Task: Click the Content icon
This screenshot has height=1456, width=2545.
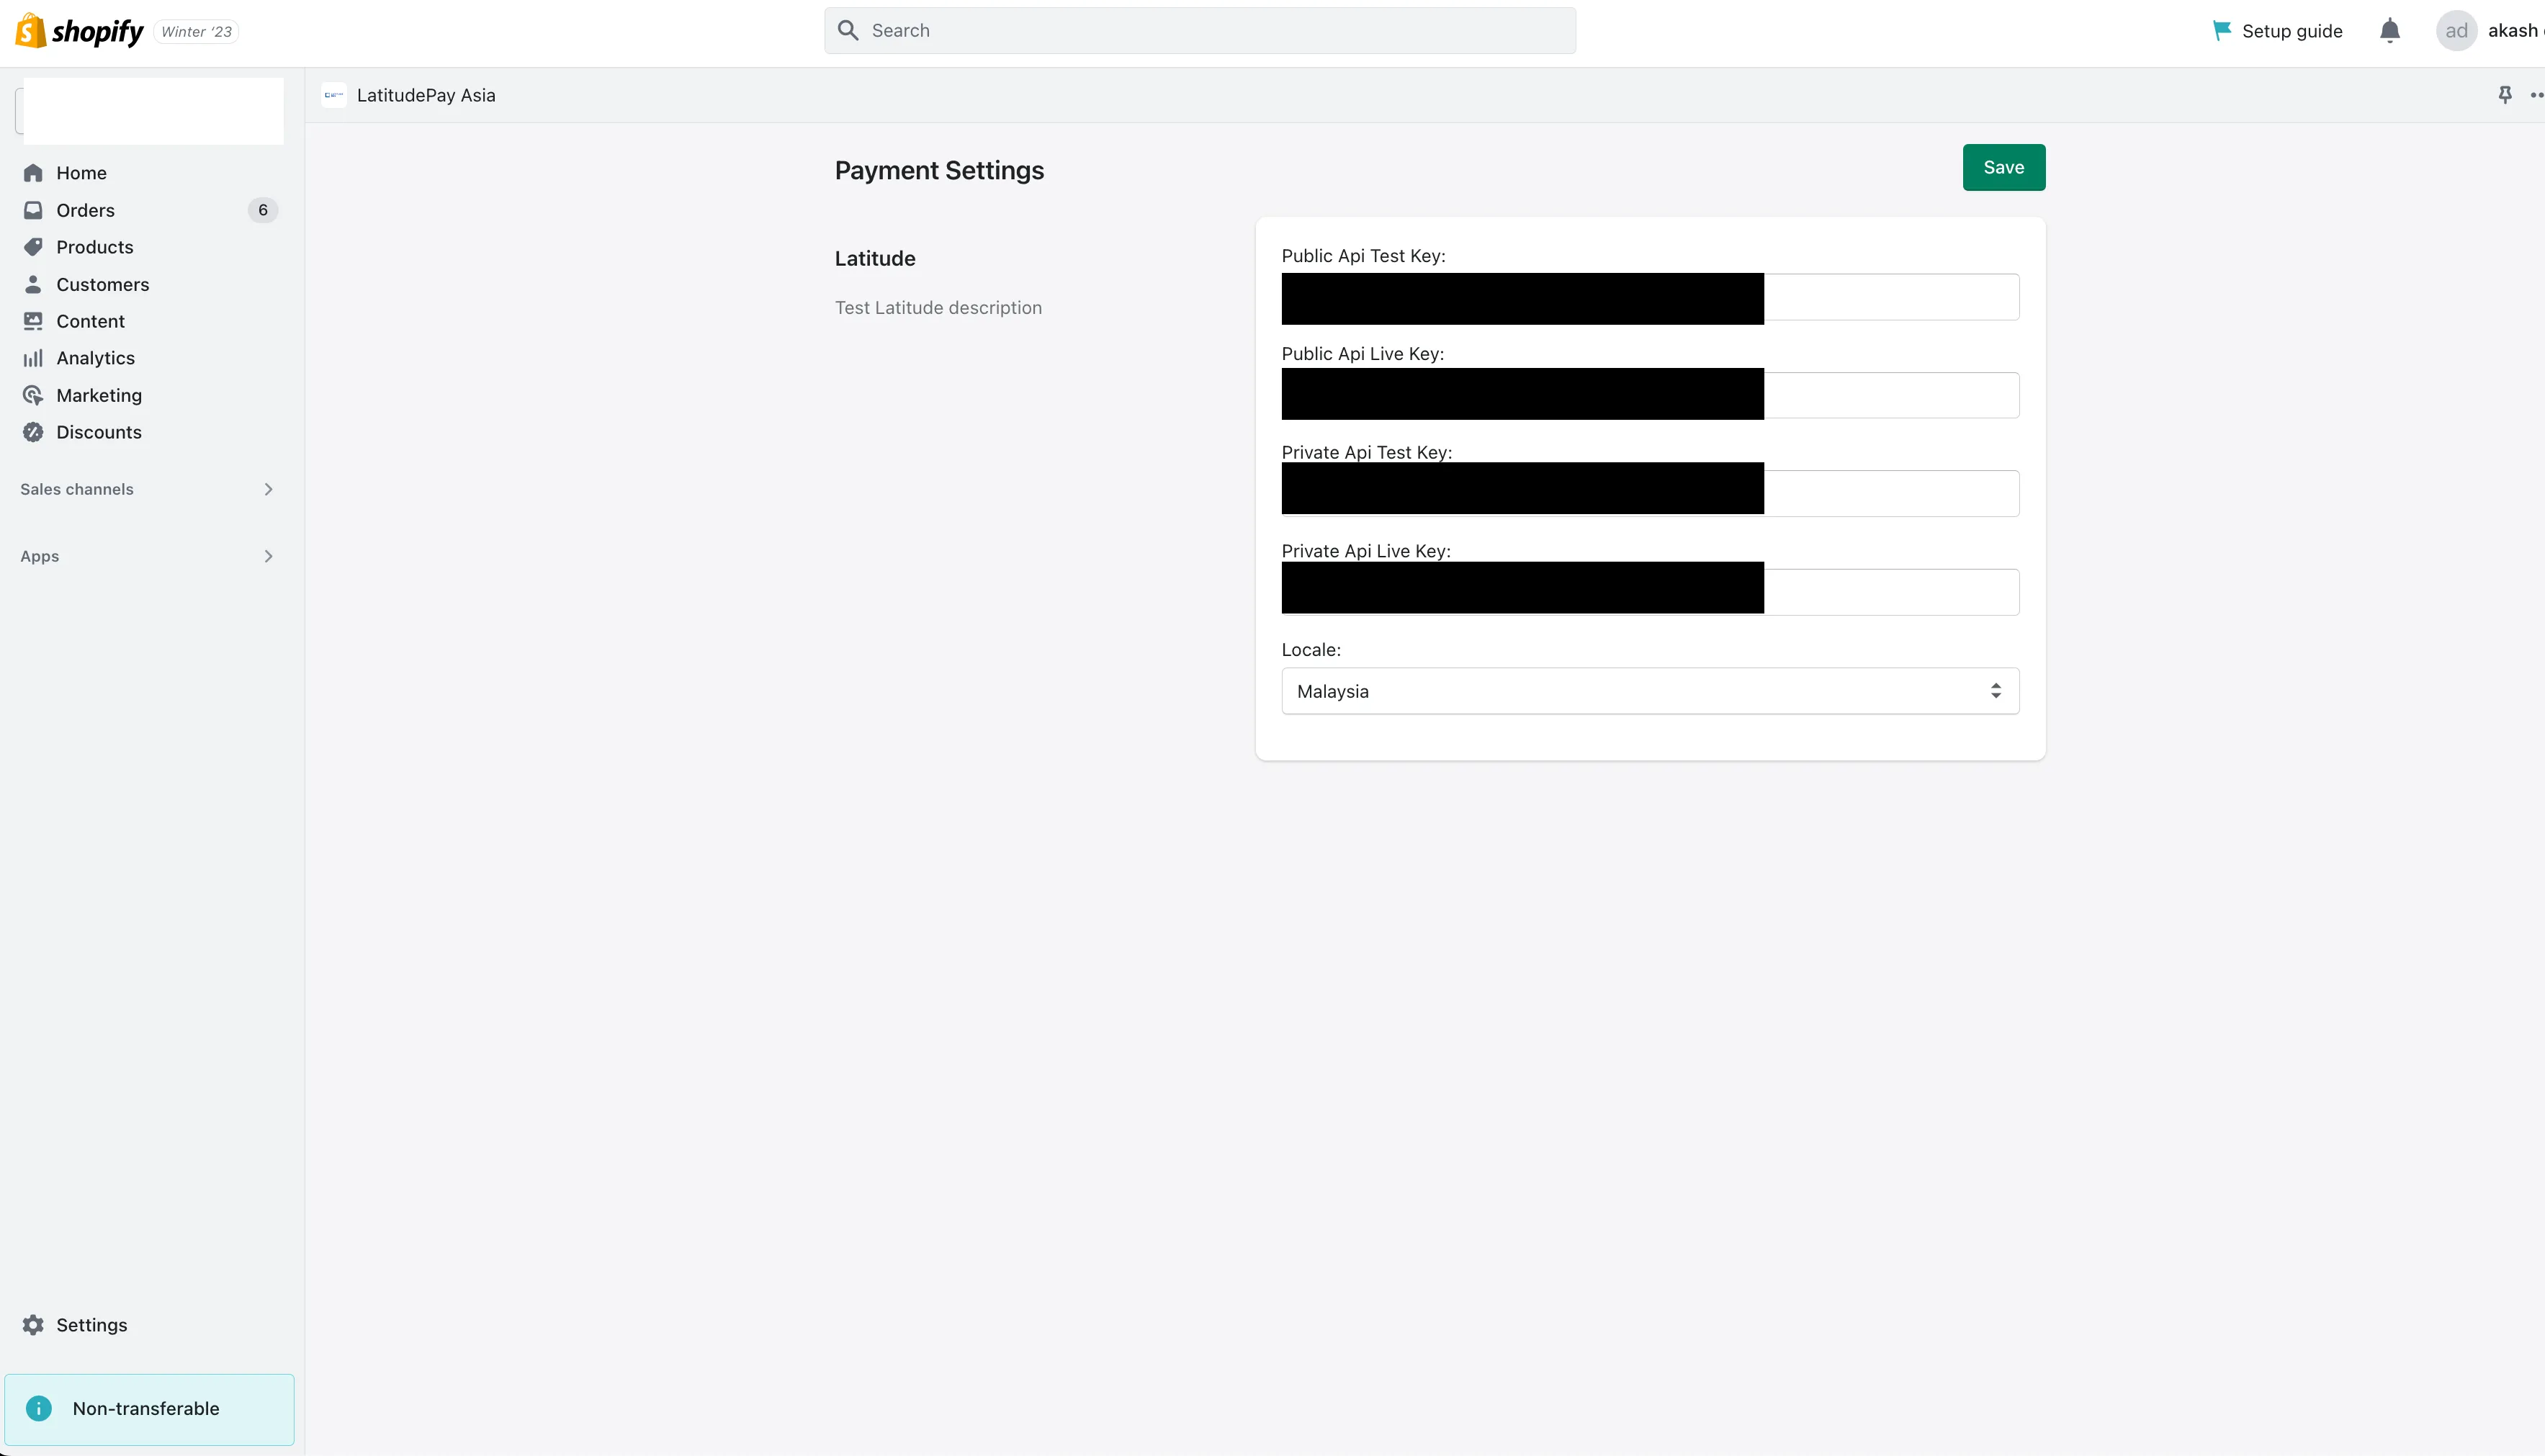Action: coord(33,321)
